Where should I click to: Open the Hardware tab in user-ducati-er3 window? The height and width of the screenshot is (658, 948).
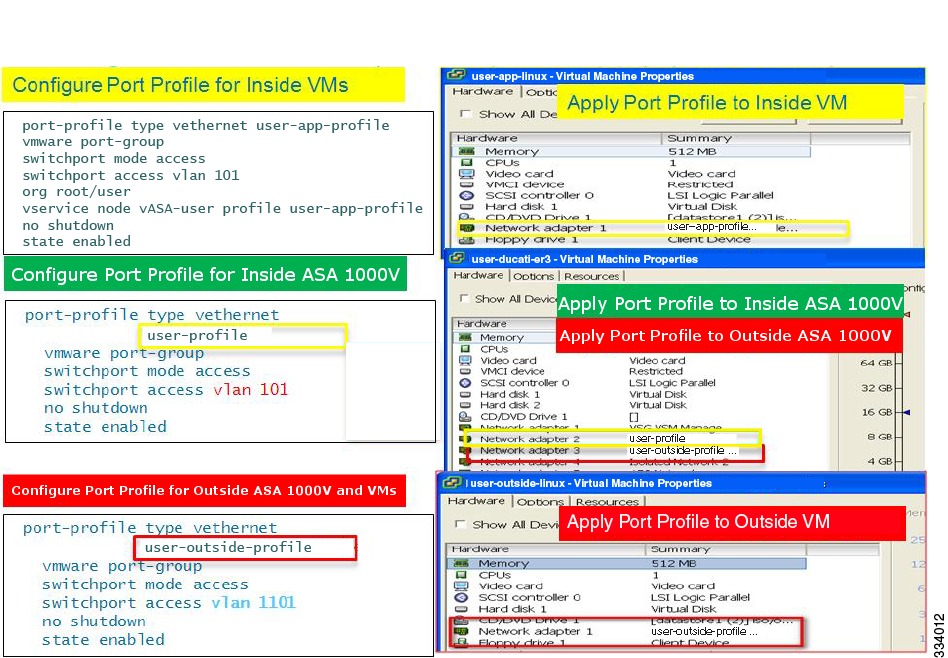[x=478, y=276]
